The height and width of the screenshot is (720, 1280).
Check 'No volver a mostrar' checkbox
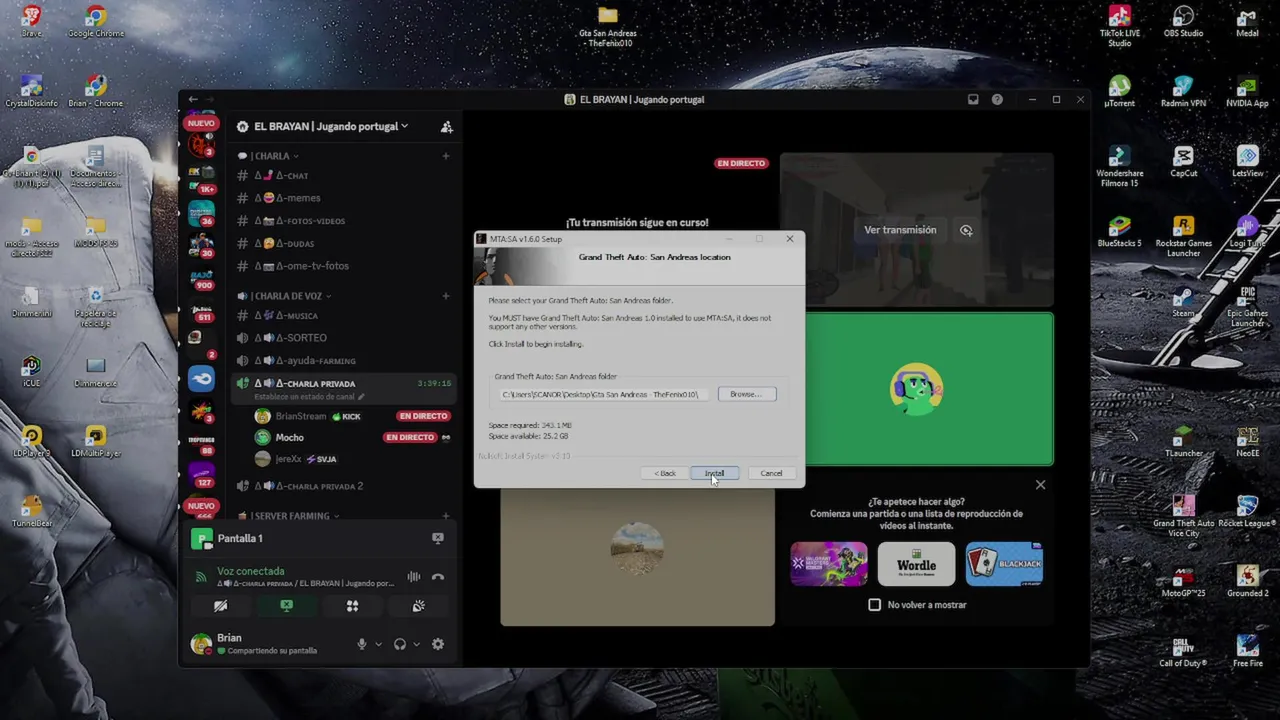[875, 605]
